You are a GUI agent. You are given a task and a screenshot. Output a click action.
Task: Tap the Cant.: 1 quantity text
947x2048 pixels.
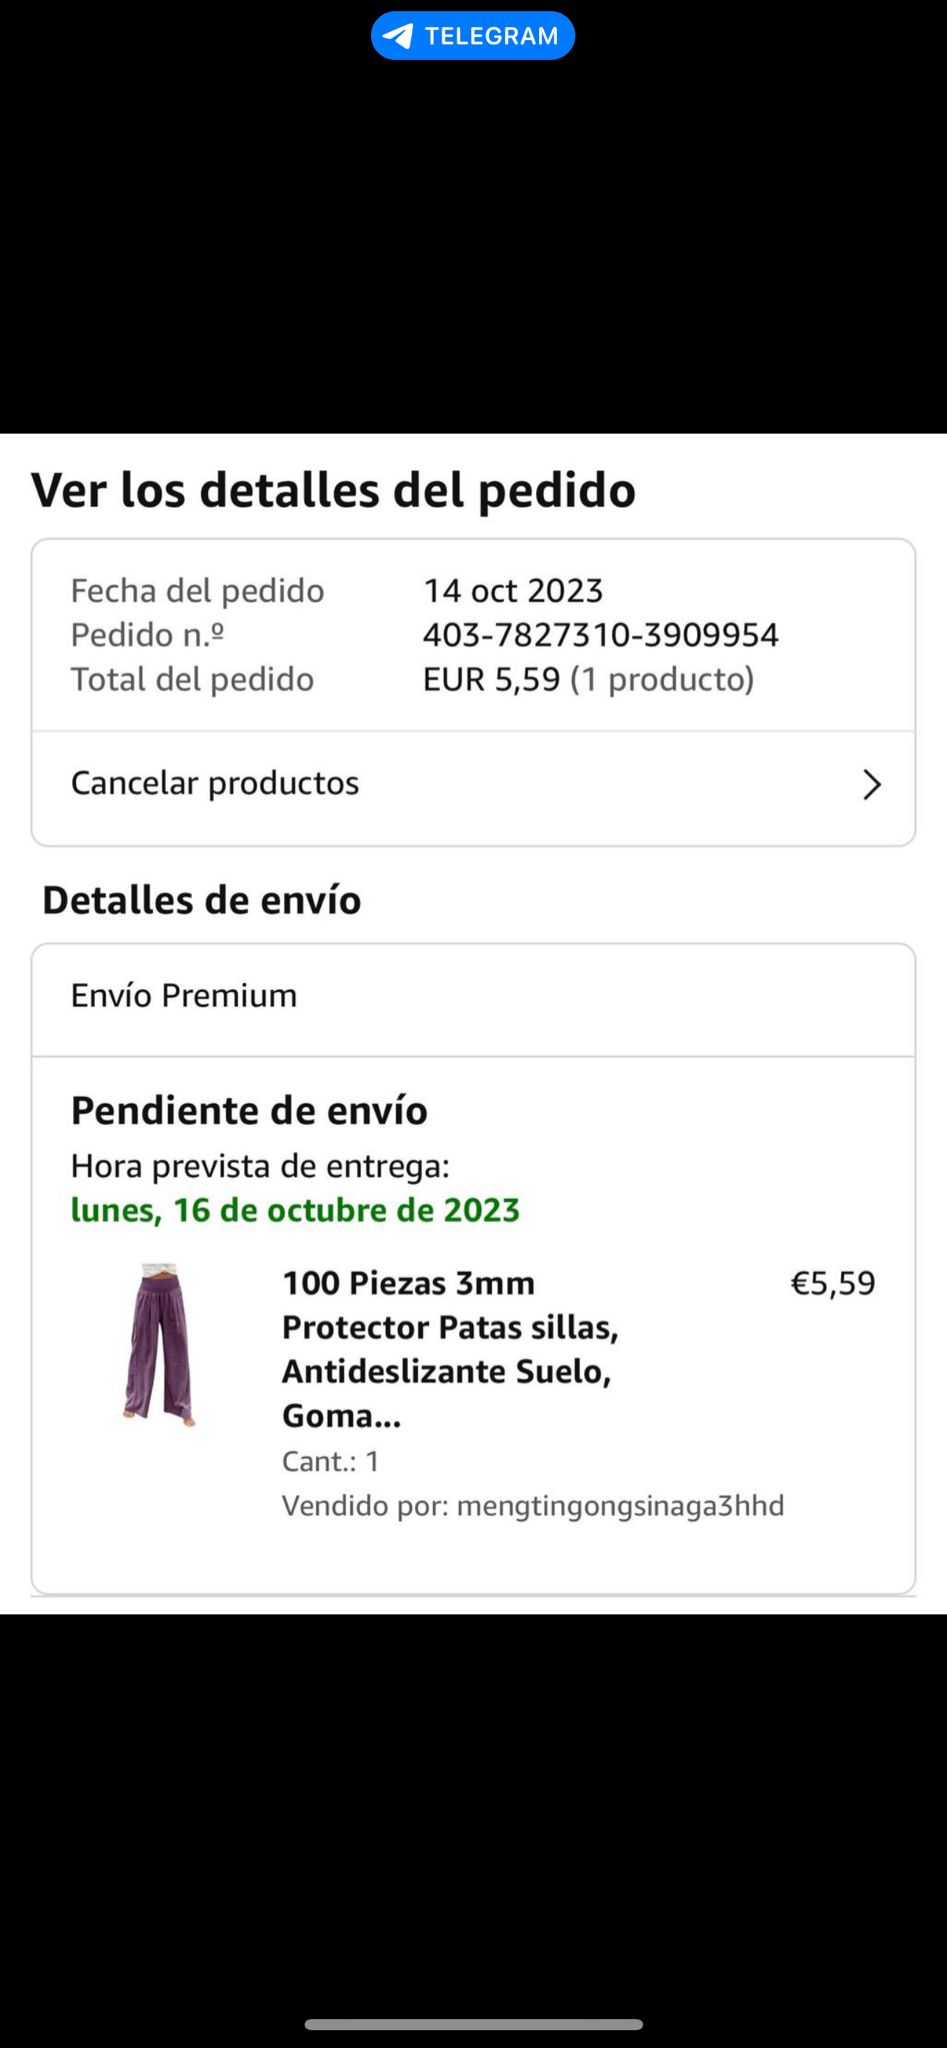coord(330,1462)
